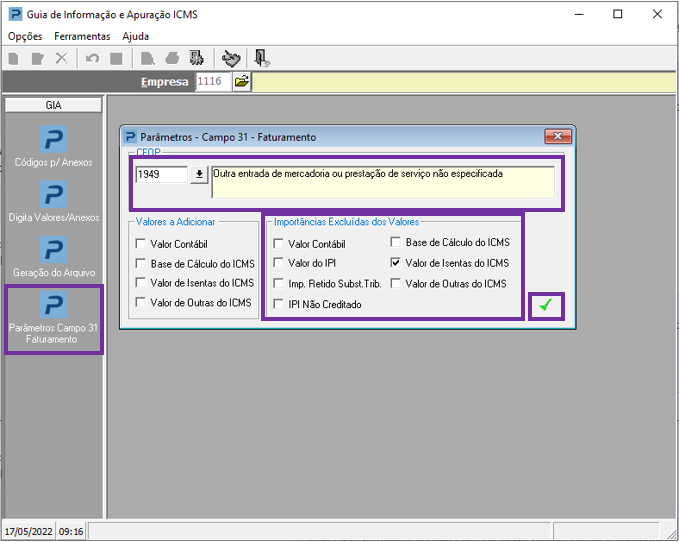Close the Parâmetros Campo 31 dialog
Screen dimensions: 679x542
(557, 137)
